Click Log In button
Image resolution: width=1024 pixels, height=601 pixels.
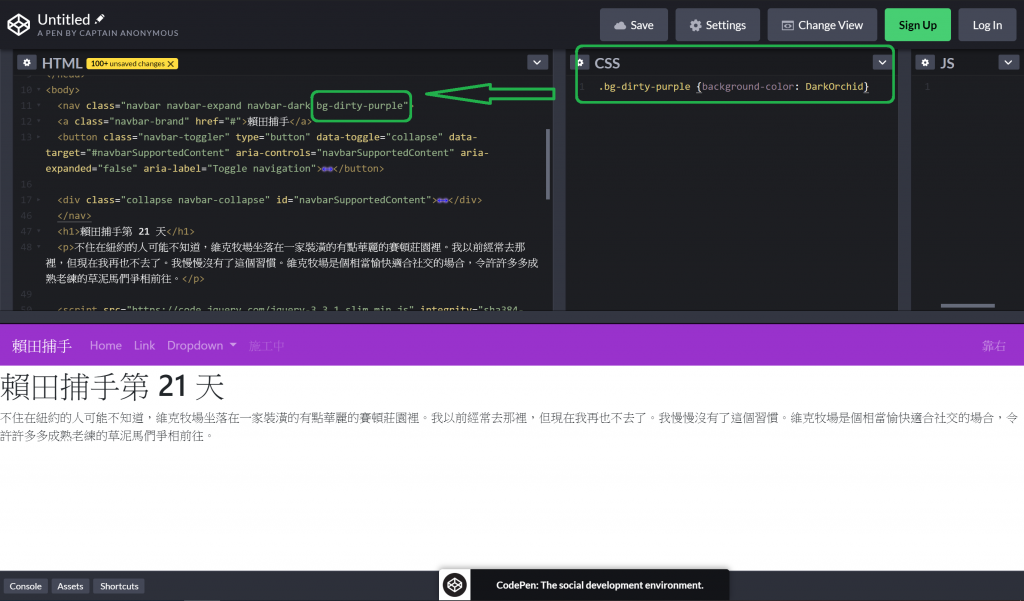[x=987, y=25]
